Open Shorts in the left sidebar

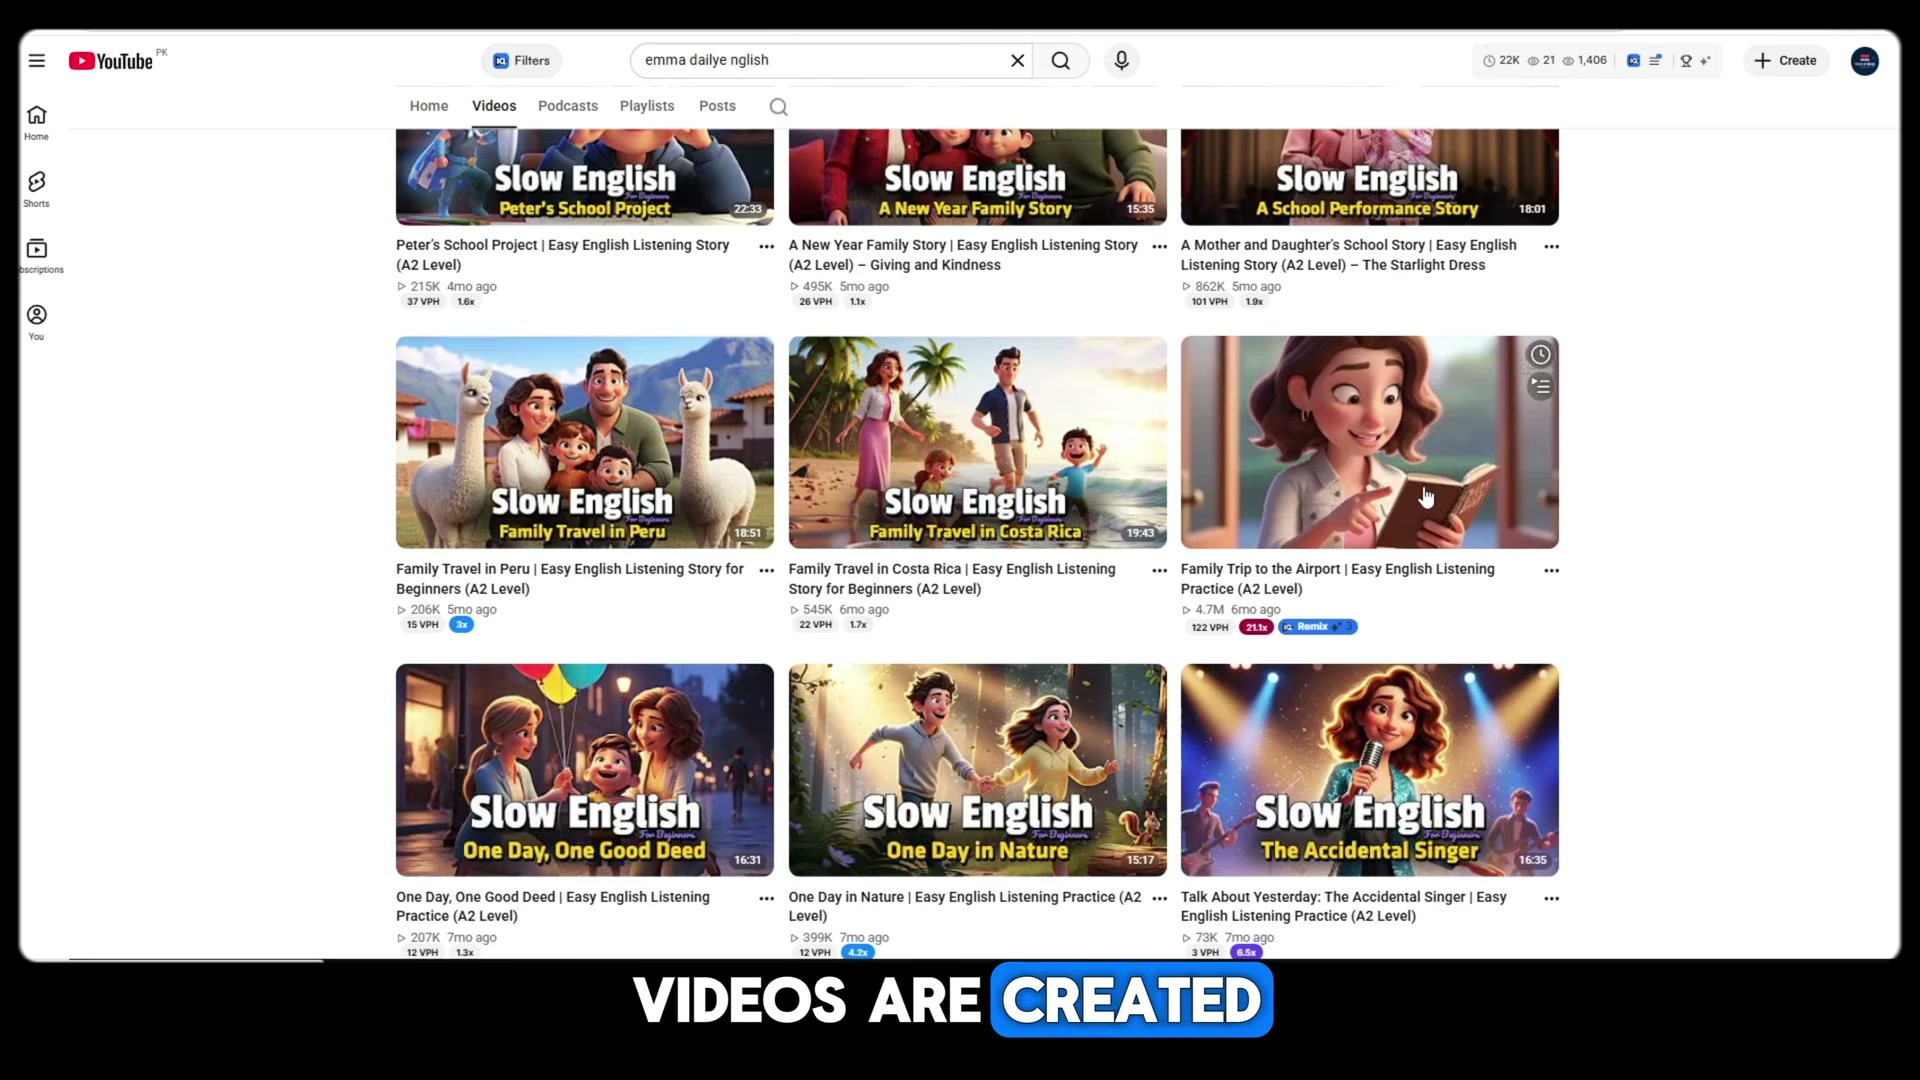point(37,189)
